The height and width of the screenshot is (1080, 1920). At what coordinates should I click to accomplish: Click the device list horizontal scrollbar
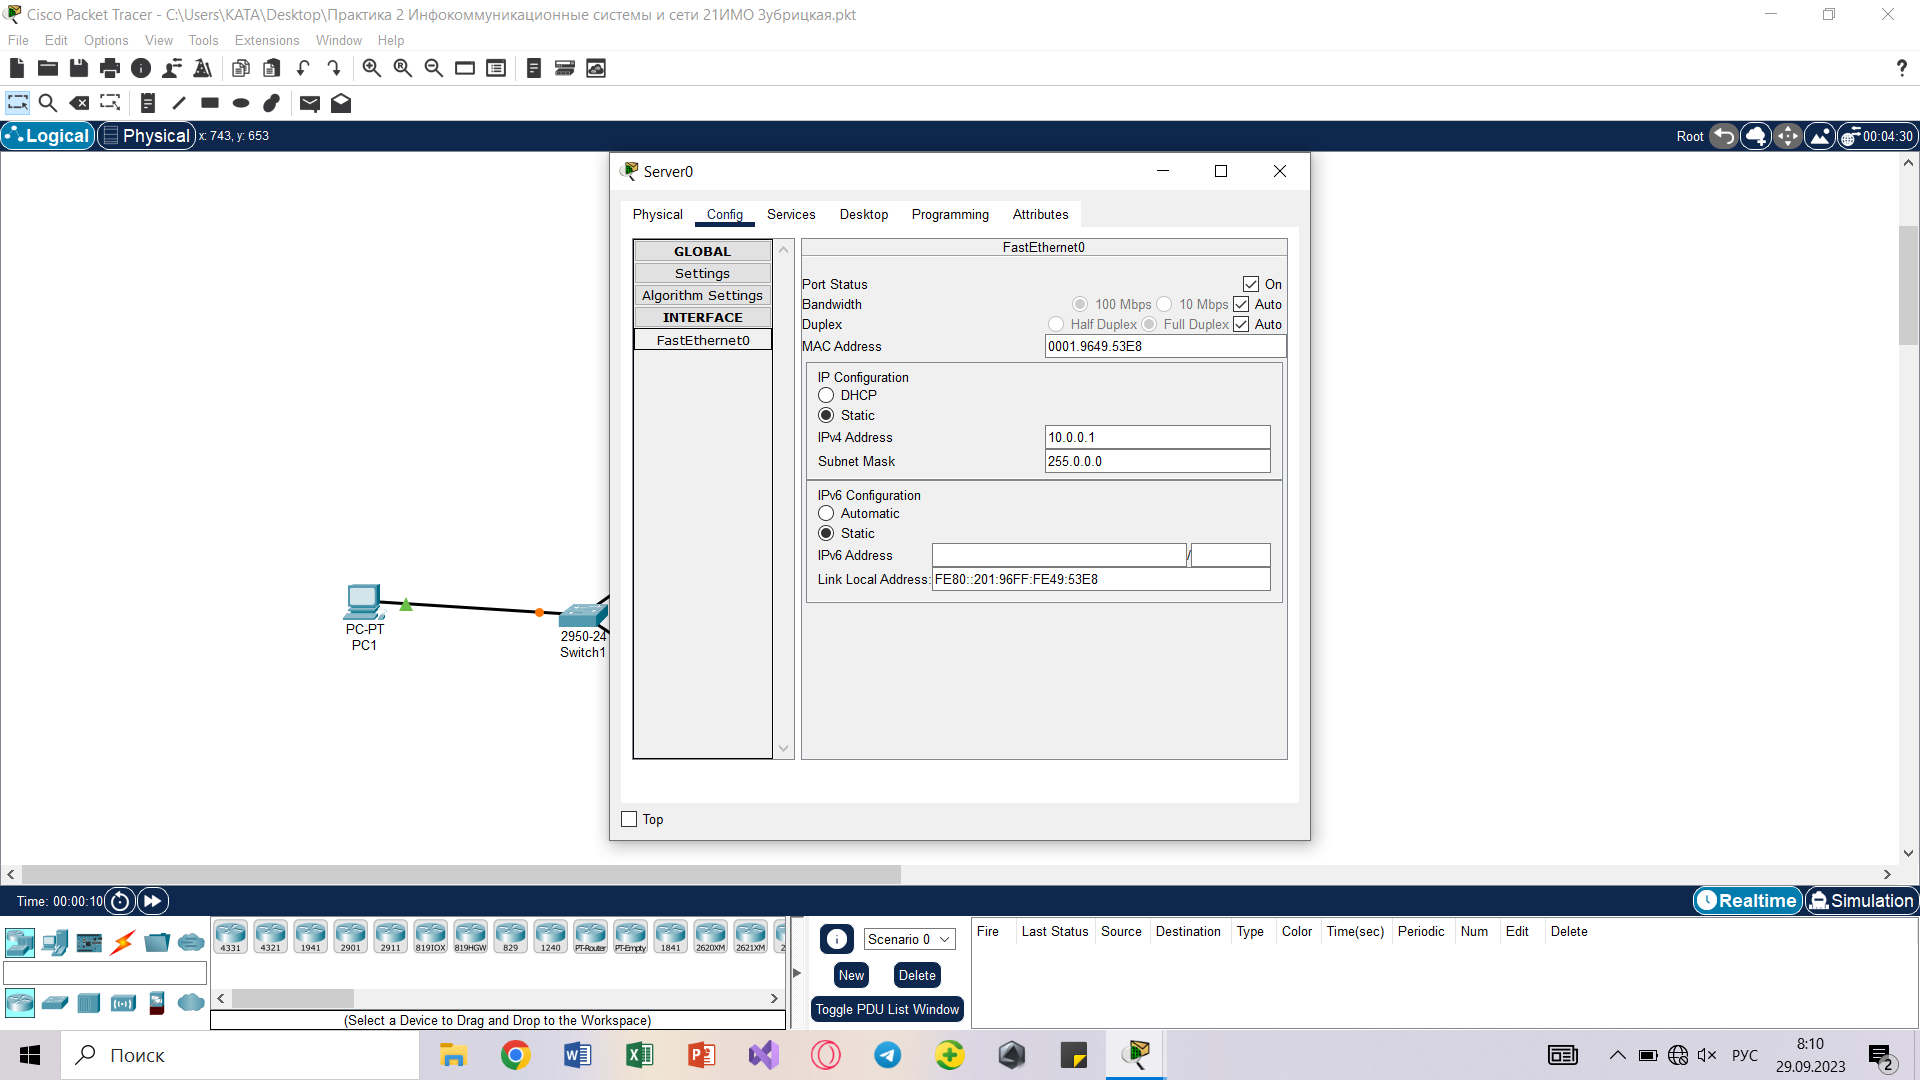click(x=292, y=998)
